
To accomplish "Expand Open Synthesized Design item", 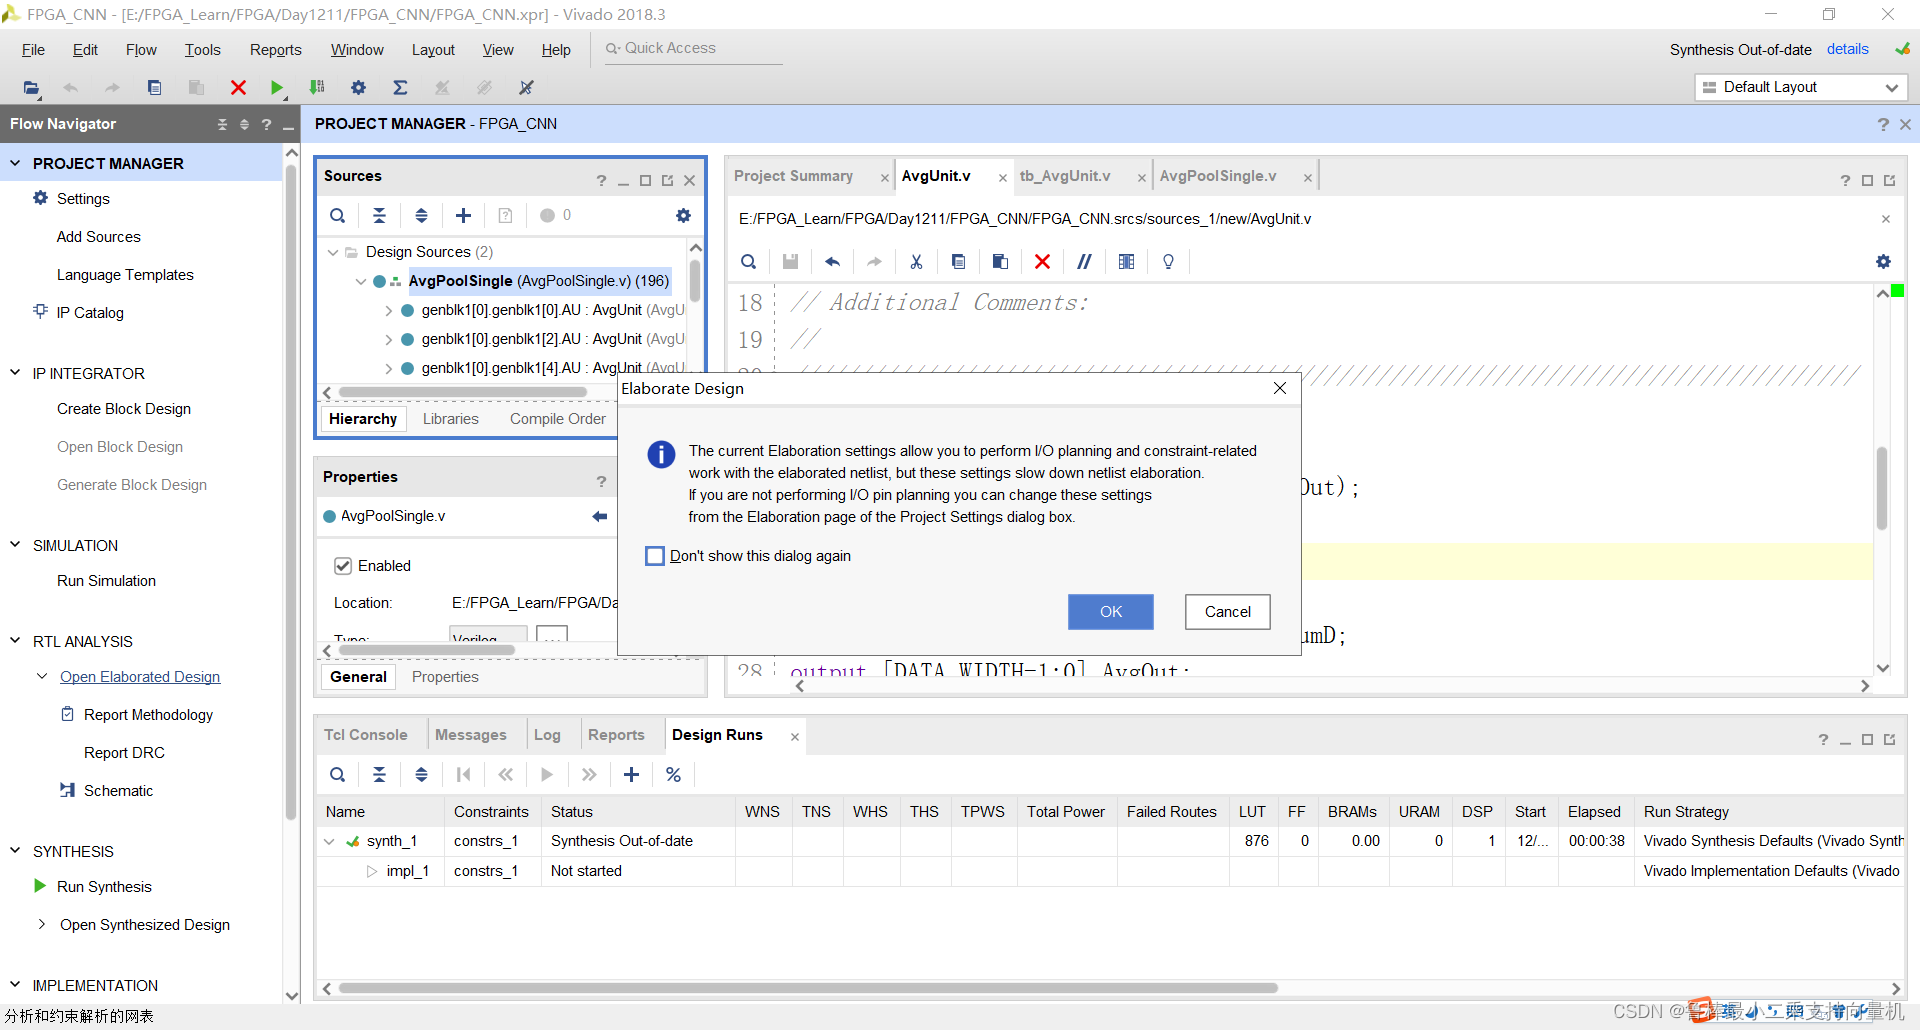I will (x=42, y=925).
